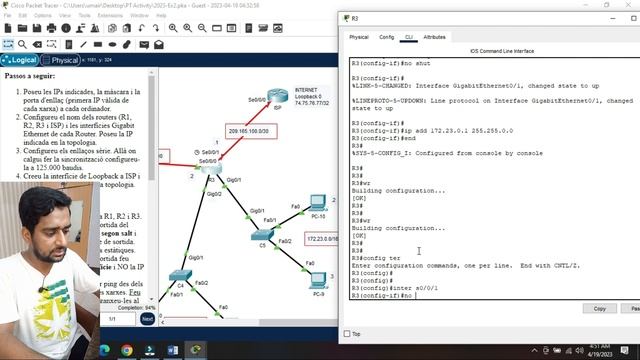The height and width of the screenshot is (360, 640).
Task: Open the Physical tab in R3 window
Action: pos(359,37)
